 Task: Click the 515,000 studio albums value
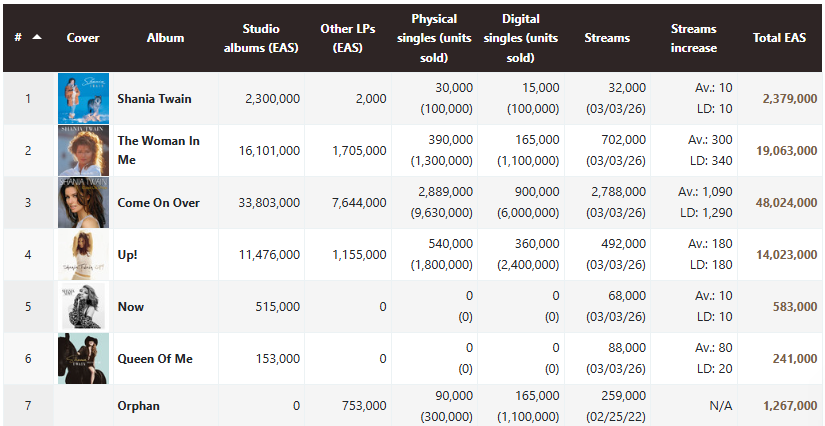(278, 307)
